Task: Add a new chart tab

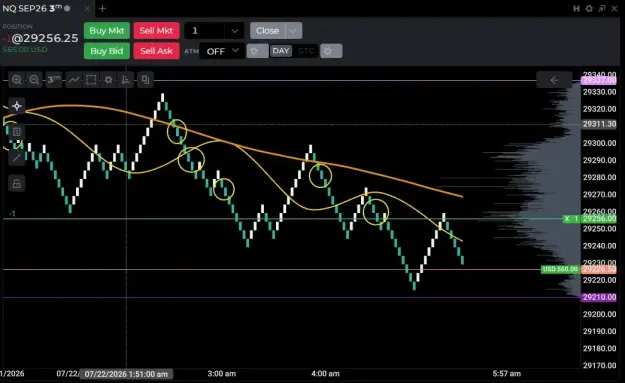Action: tap(102, 8)
